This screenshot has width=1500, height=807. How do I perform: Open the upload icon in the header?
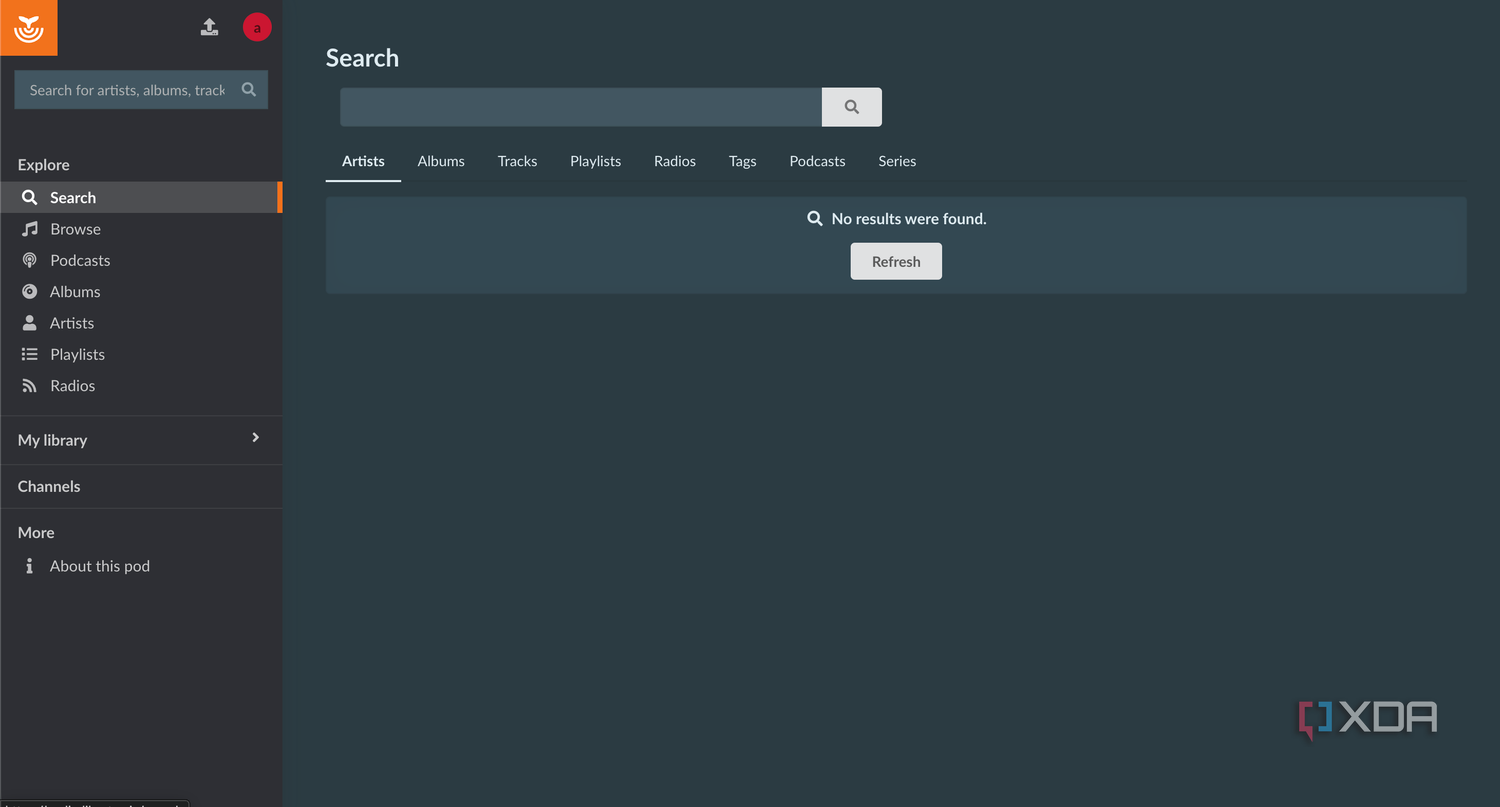[209, 27]
